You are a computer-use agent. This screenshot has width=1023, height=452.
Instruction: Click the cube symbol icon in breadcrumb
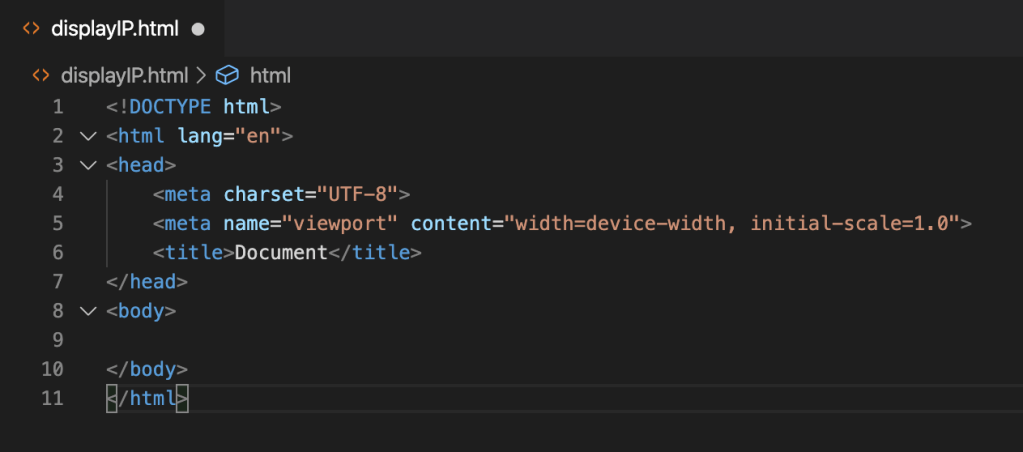(x=228, y=75)
